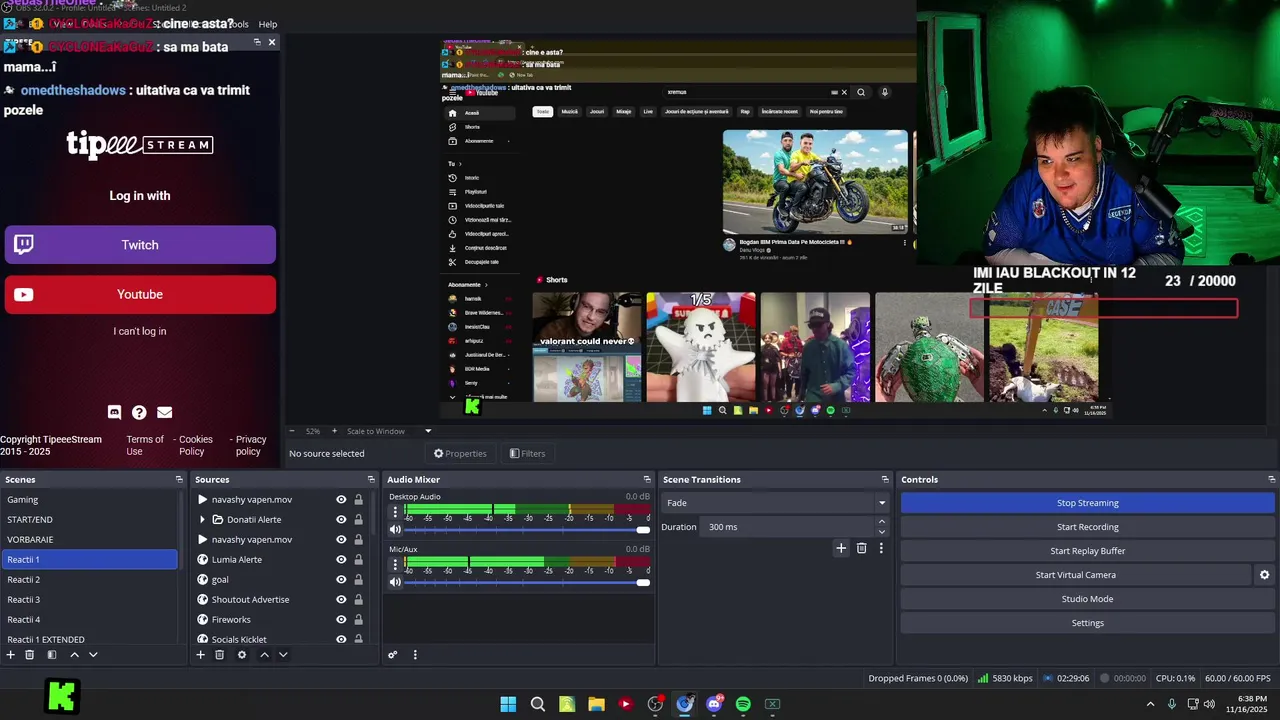
Task: Move scene down arrow in Scenes toolbar
Action: [93, 655]
